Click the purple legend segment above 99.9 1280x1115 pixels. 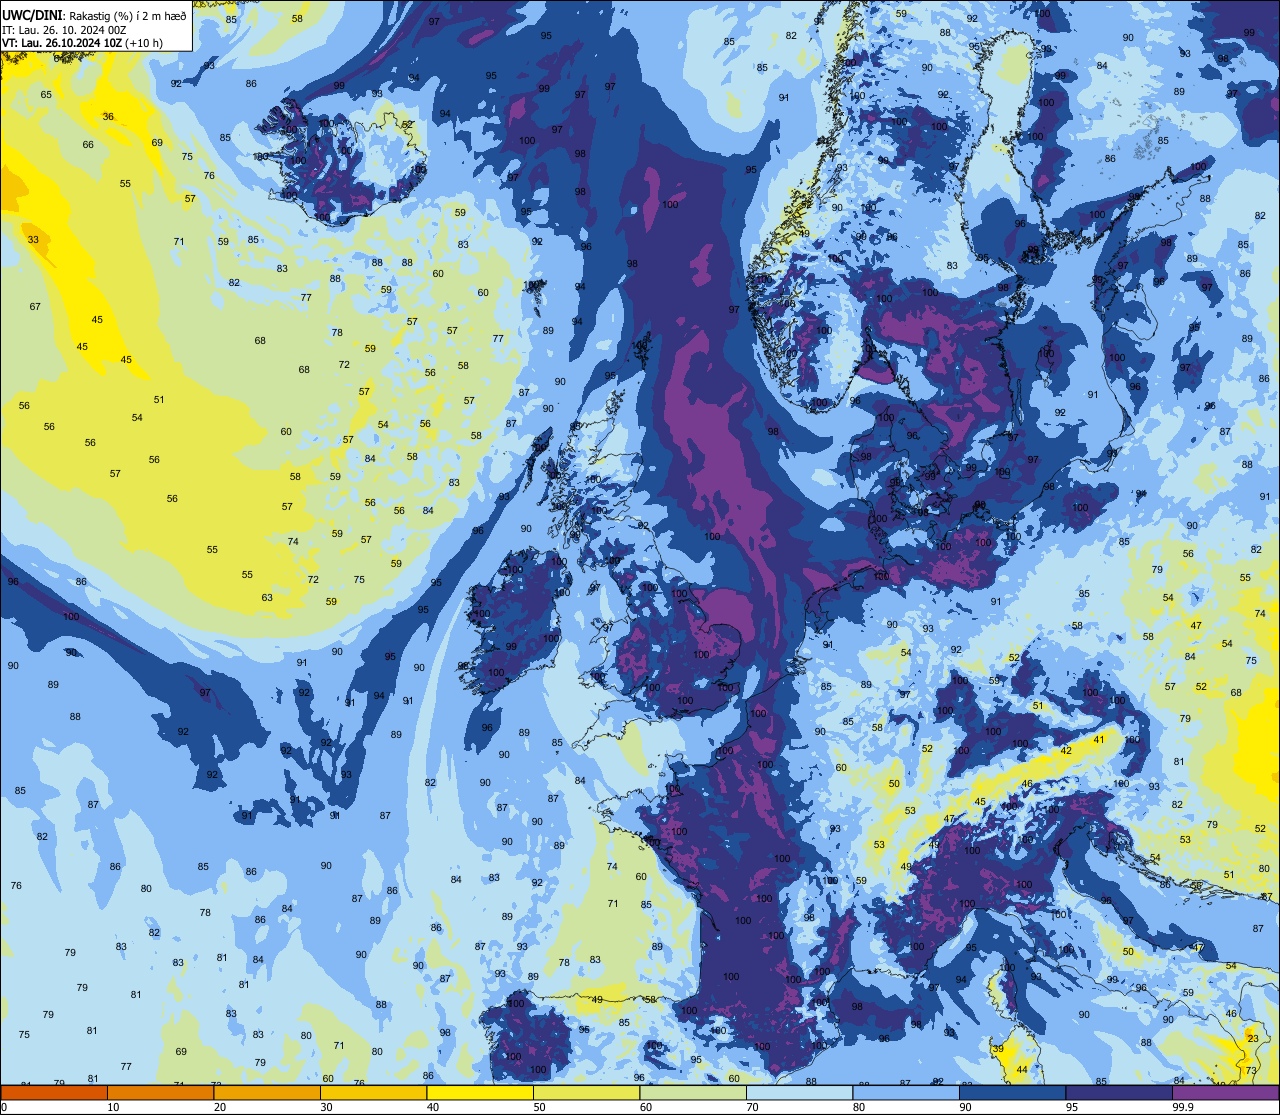click(x=1226, y=1092)
